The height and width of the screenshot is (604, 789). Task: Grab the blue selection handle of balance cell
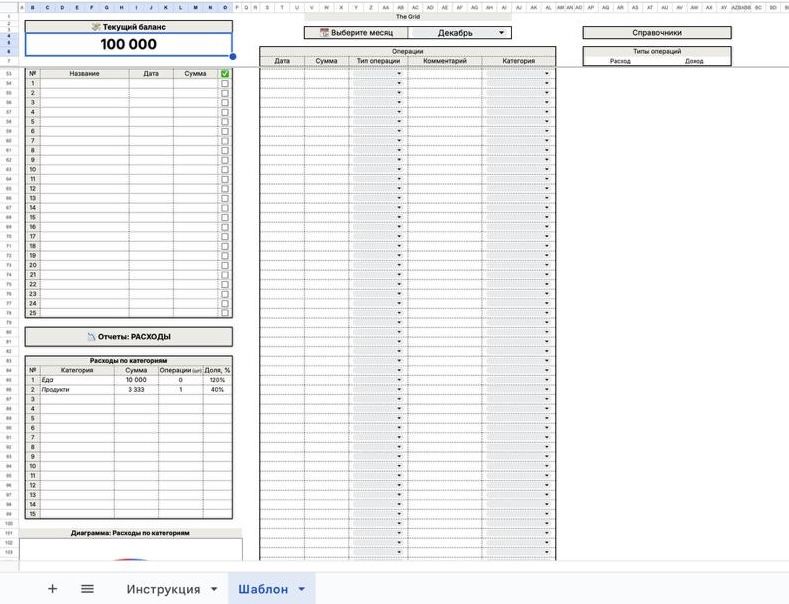[x=232, y=56]
